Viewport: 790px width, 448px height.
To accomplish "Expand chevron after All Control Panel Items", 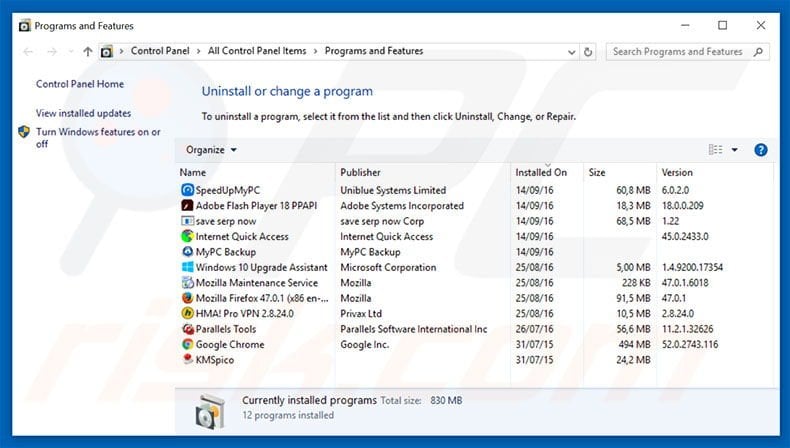I will 315,51.
